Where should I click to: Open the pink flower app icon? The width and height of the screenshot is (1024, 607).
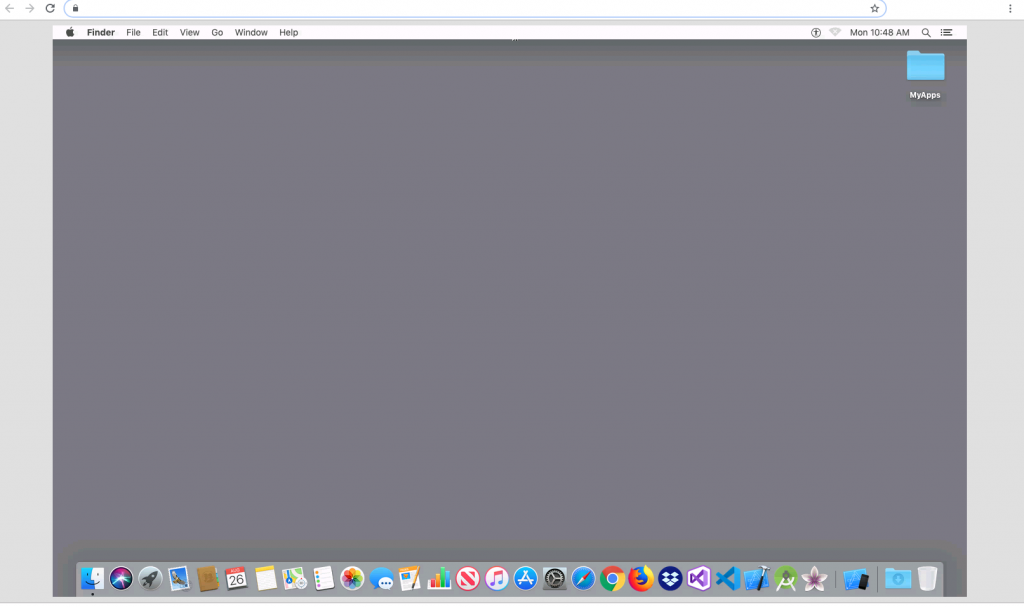pos(814,578)
